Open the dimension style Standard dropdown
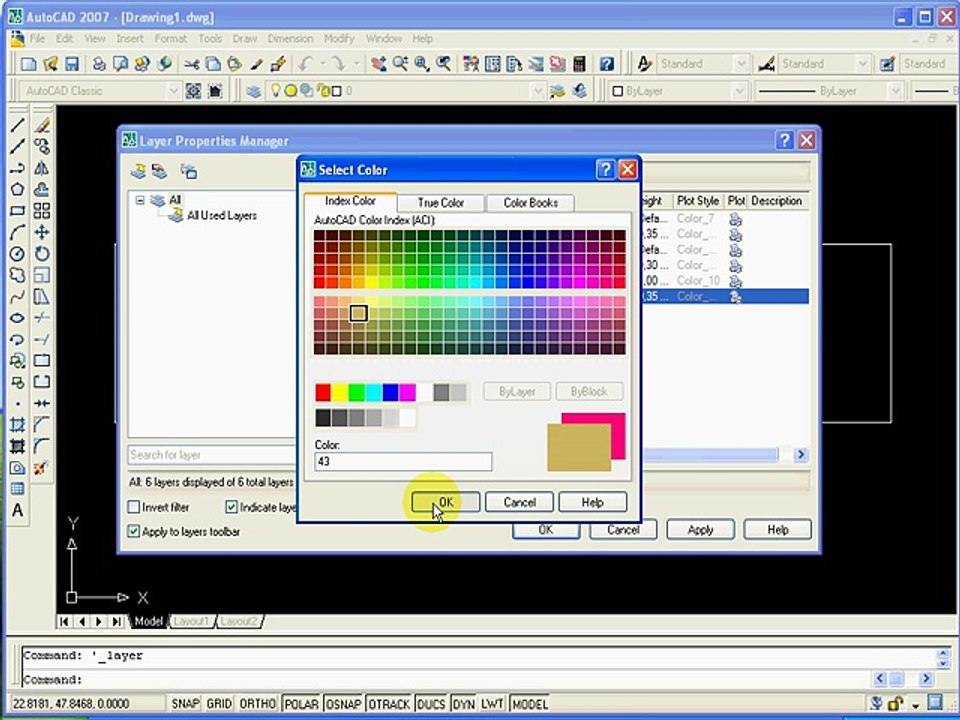The image size is (960, 720). point(862,64)
